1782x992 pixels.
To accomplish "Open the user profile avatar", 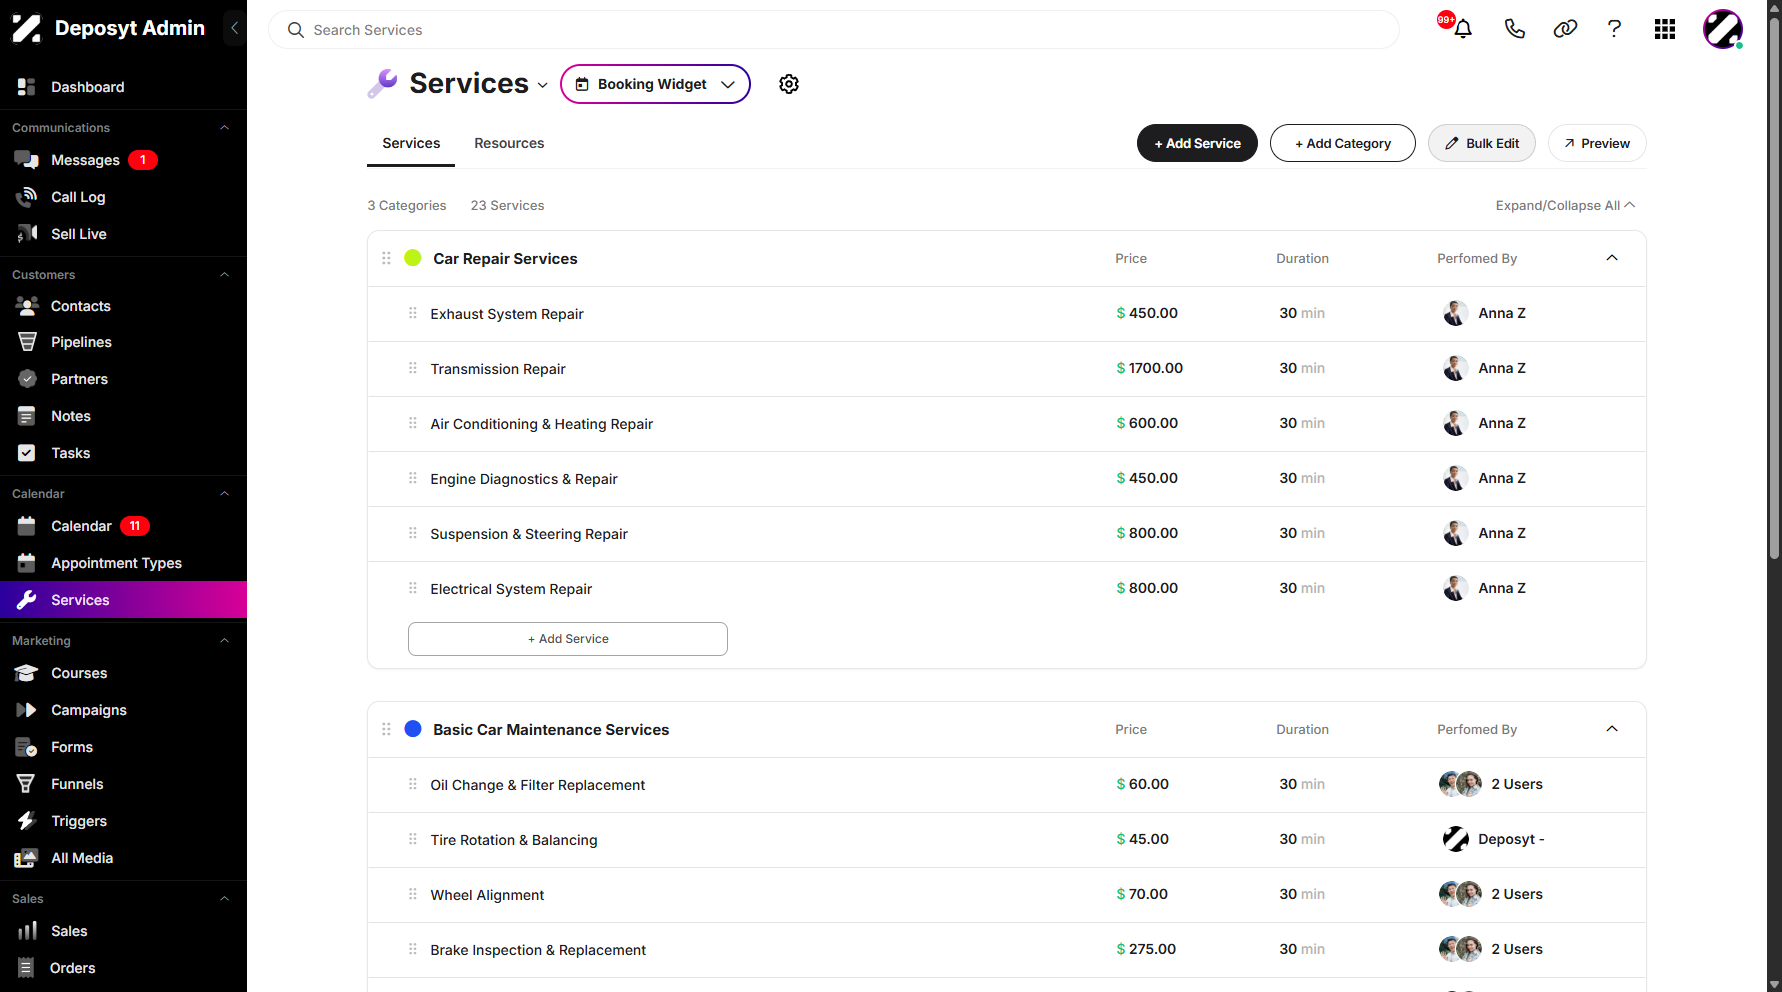I will 1723,29.
